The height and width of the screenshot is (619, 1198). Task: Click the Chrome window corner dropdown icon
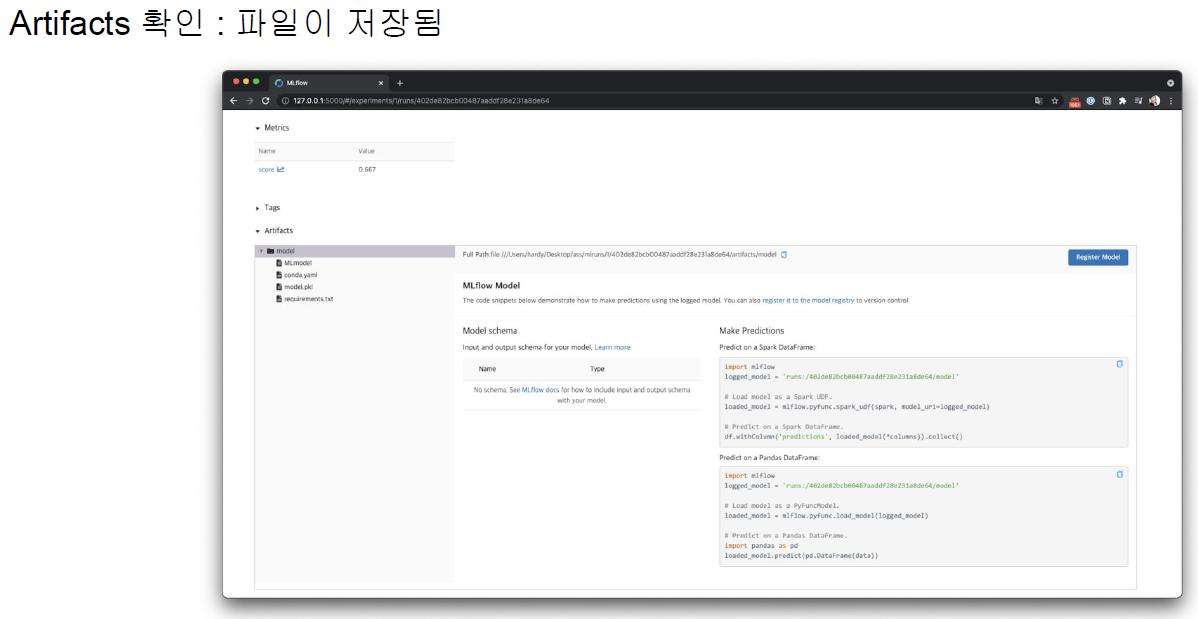(1170, 83)
